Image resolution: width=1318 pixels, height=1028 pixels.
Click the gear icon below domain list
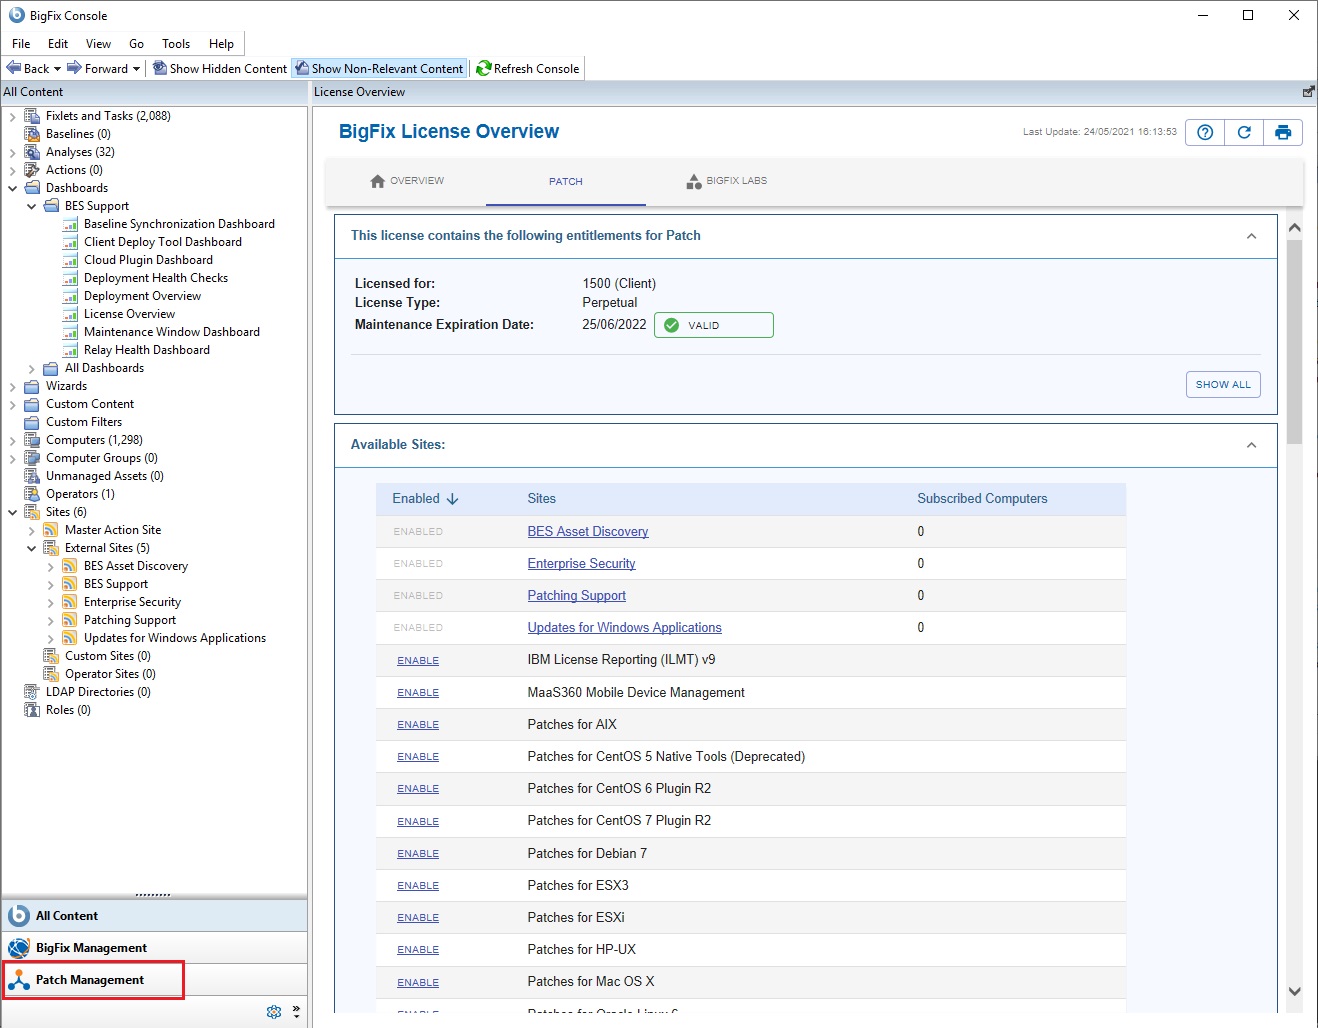[x=274, y=1012]
